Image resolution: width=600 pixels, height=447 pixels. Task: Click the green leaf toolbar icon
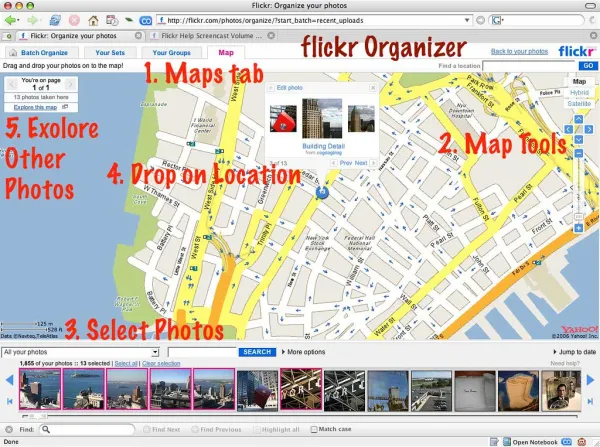coord(129,20)
